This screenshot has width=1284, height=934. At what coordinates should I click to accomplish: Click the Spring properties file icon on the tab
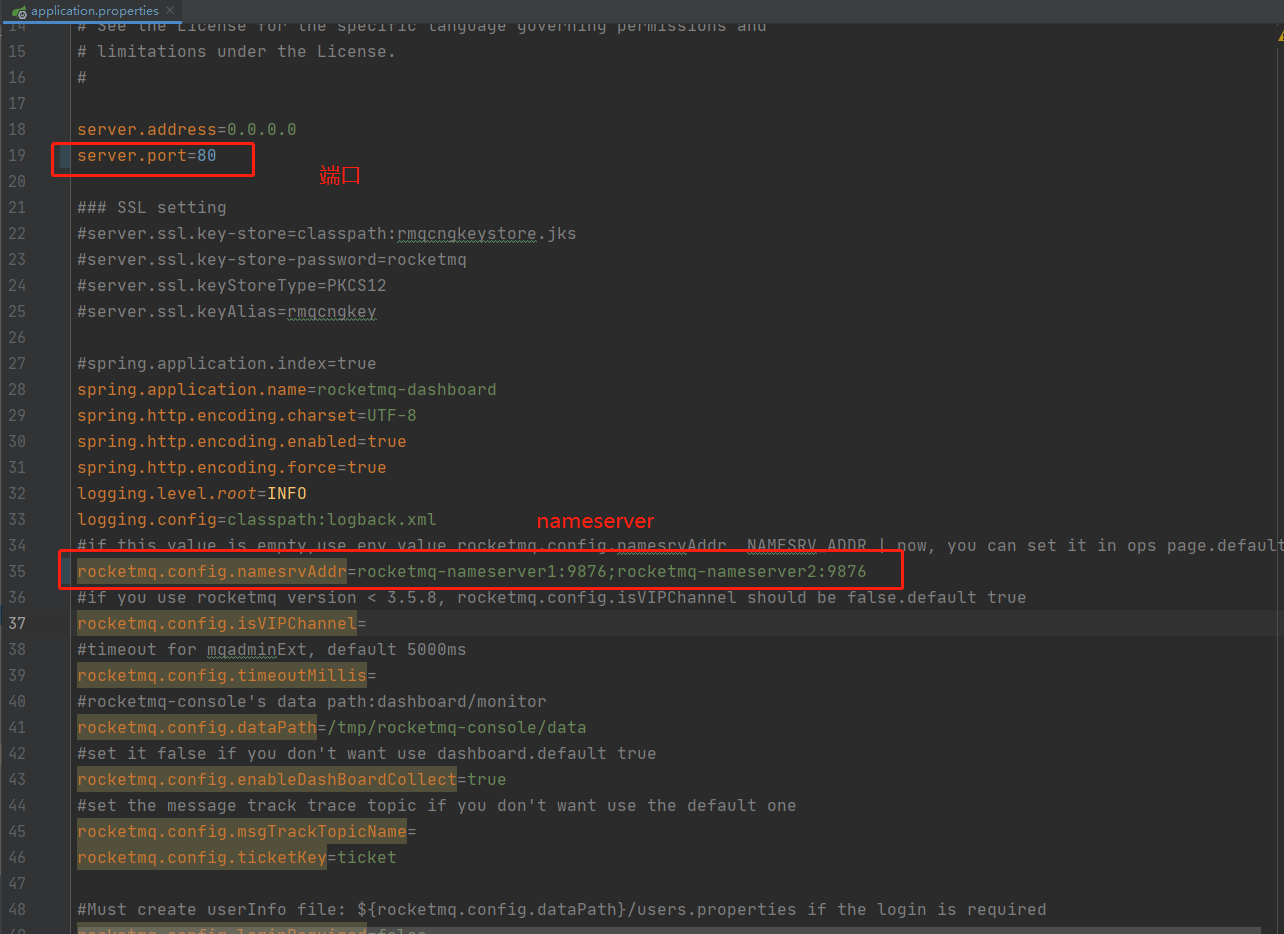tap(19, 11)
